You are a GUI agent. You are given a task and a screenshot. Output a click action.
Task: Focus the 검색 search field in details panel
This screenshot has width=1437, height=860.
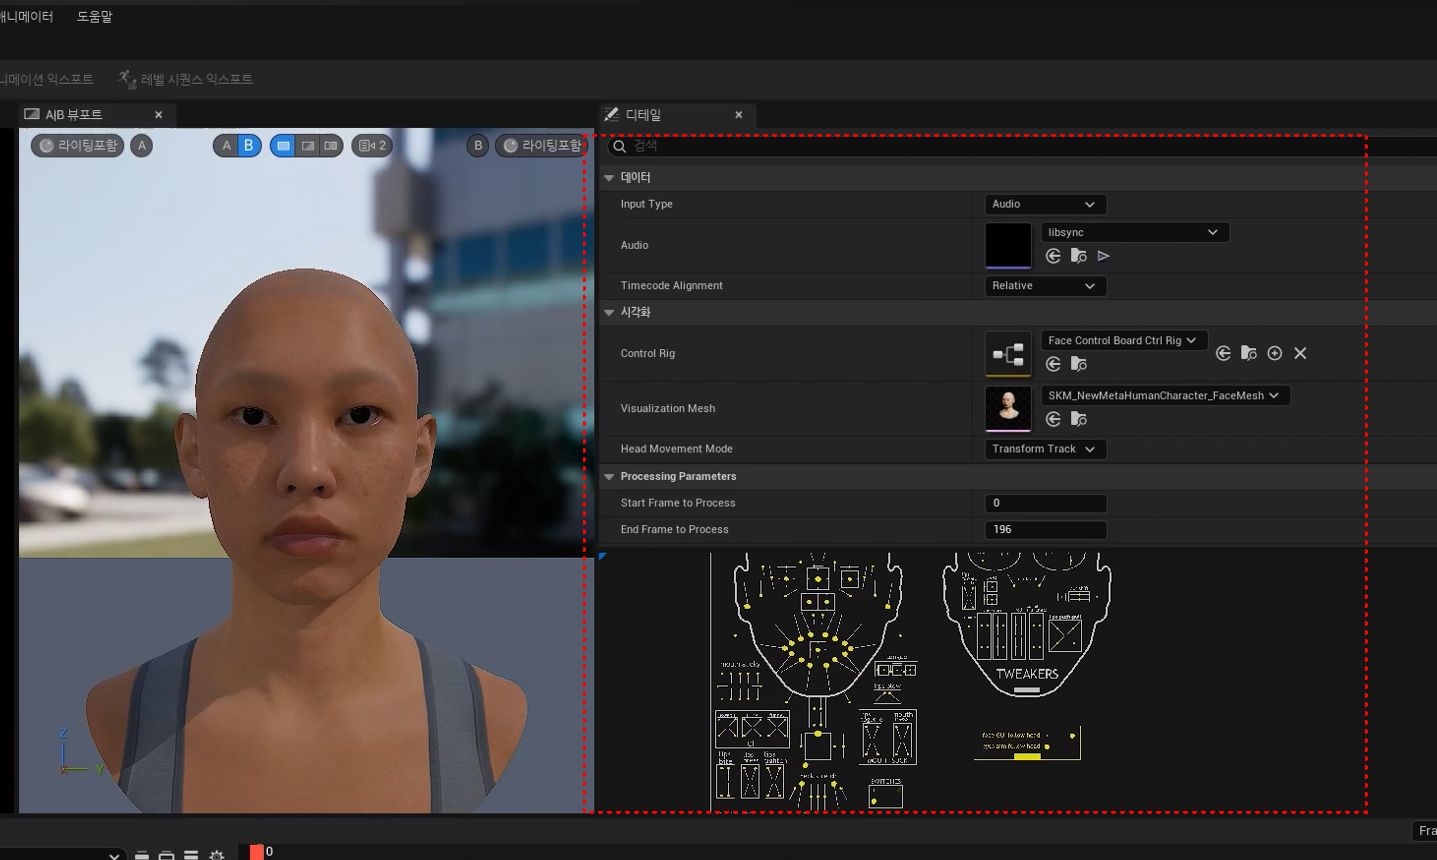pos(1020,146)
